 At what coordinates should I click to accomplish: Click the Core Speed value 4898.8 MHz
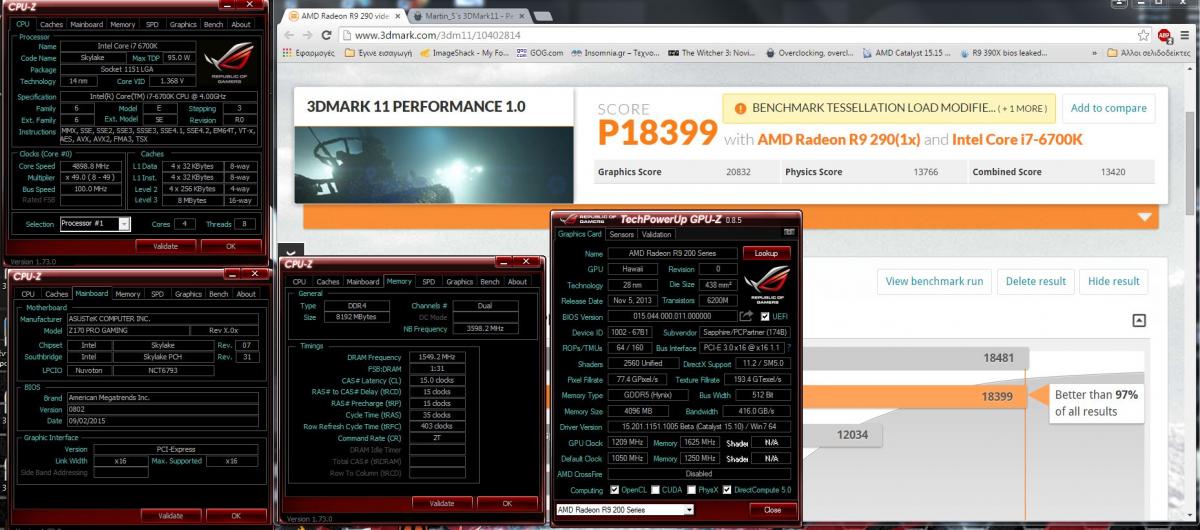pos(92,166)
